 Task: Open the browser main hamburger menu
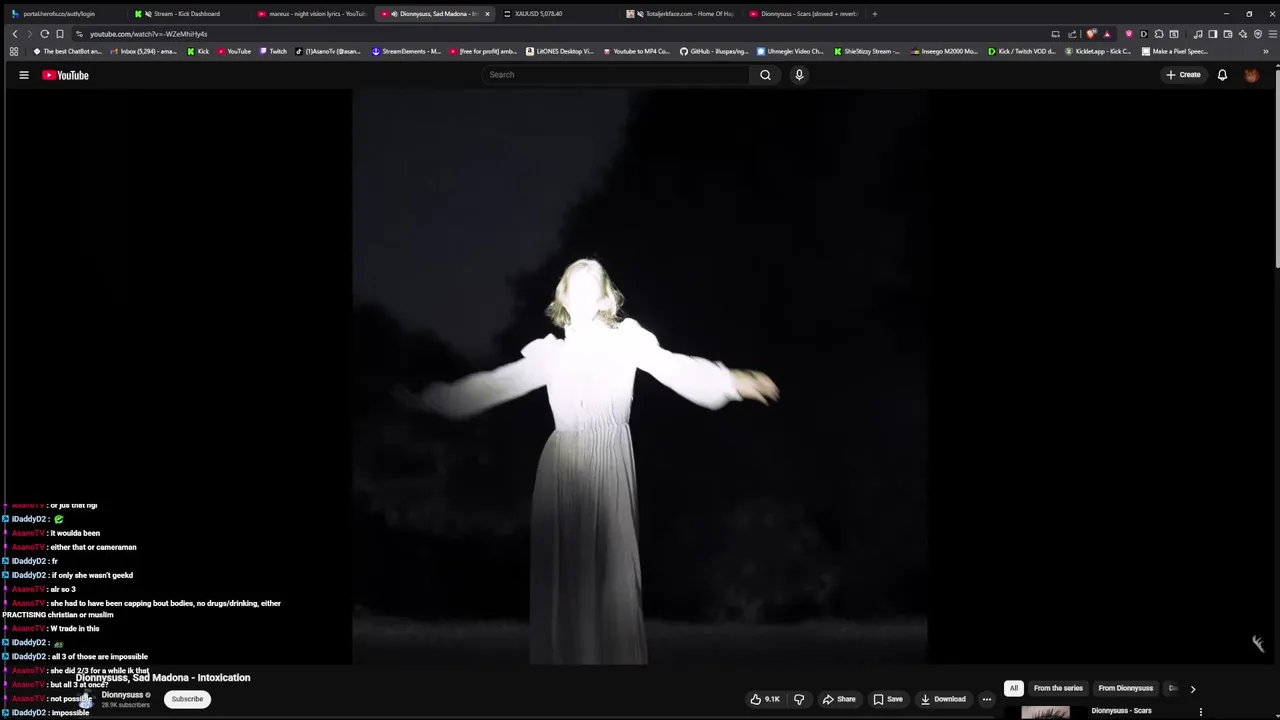[x=1272, y=34]
